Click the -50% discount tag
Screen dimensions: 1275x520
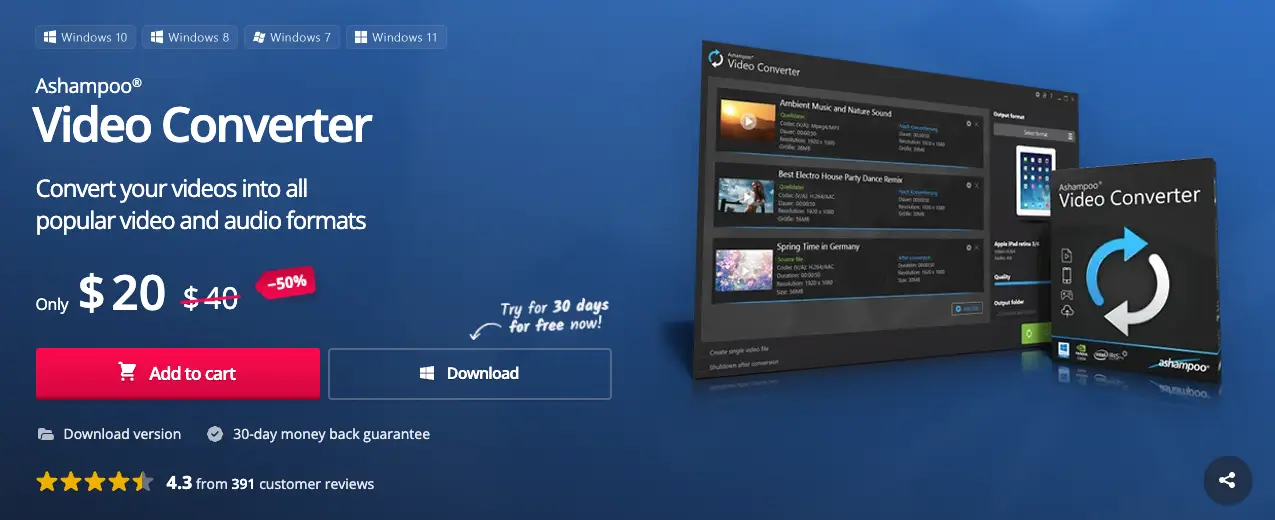coord(285,283)
